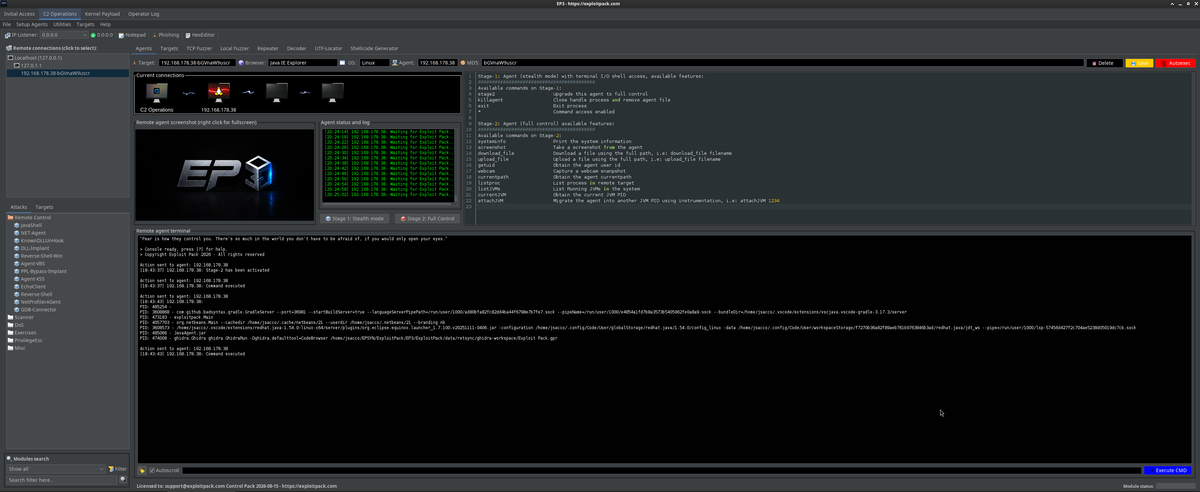Open the HexEditor tool
The height and width of the screenshot is (492, 1200).
click(x=199, y=35)
